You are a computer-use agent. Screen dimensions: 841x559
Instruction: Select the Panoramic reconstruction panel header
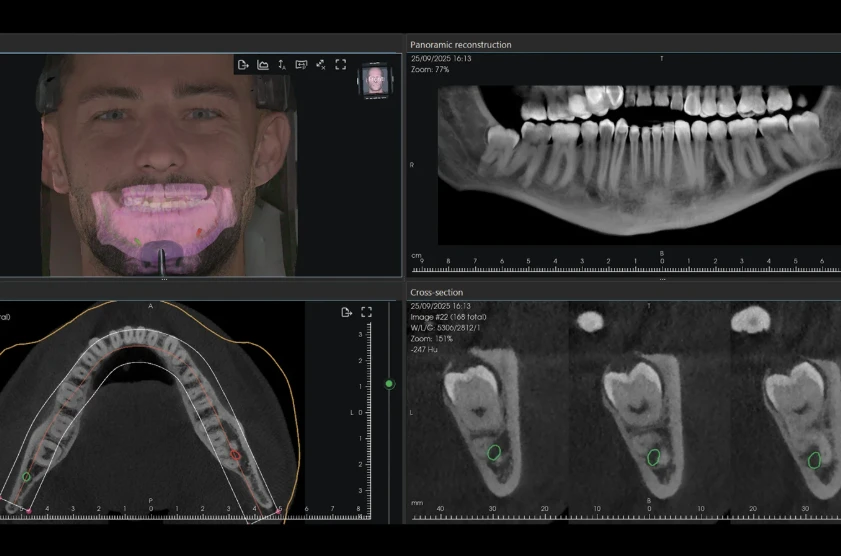coord(461,45)
